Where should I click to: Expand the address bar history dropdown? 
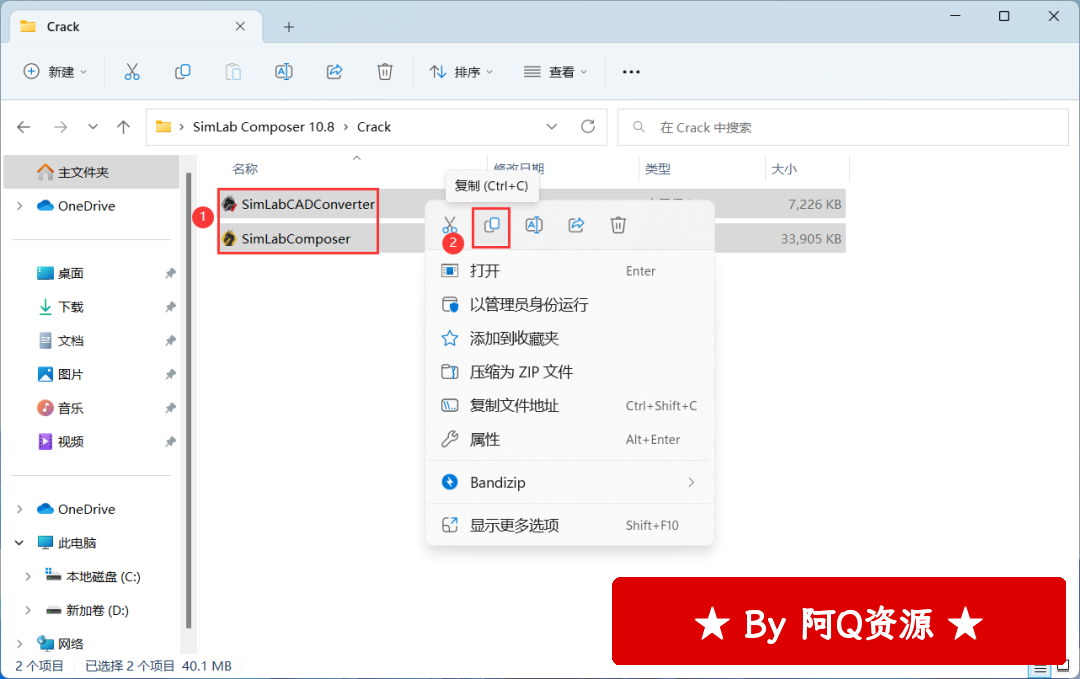point(552,127)
